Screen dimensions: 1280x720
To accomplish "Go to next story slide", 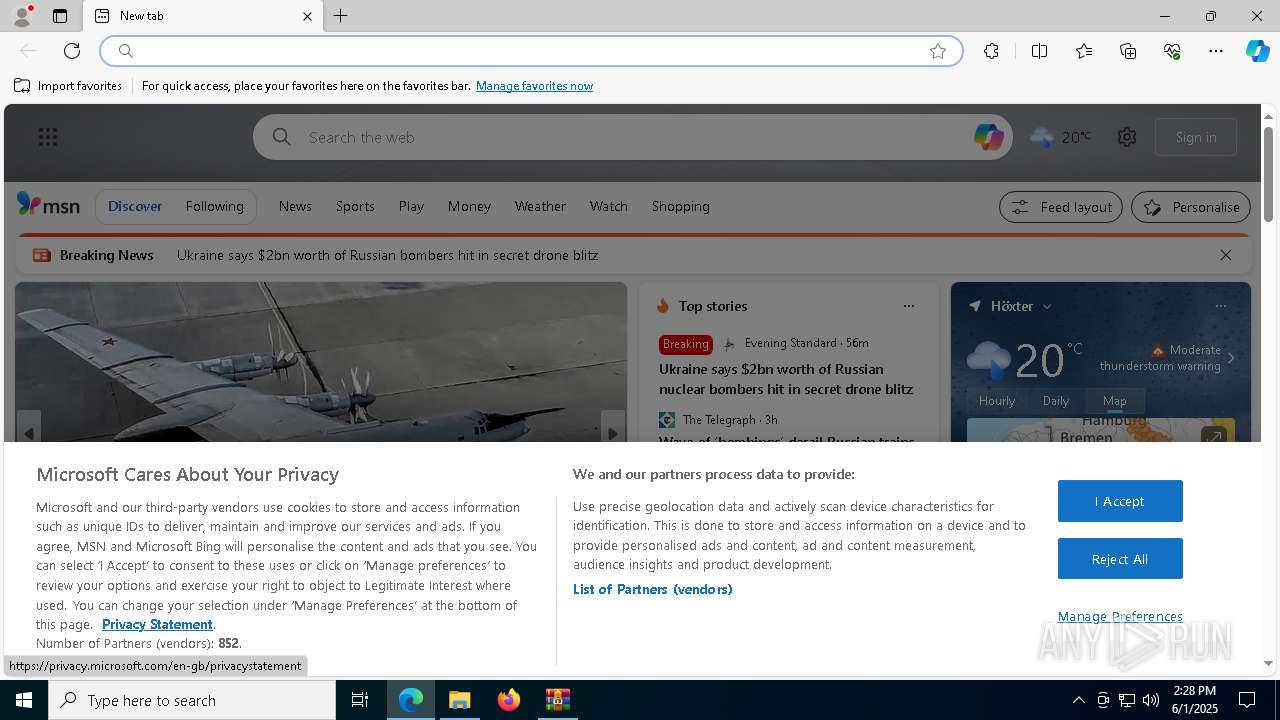I will [613, 432].
